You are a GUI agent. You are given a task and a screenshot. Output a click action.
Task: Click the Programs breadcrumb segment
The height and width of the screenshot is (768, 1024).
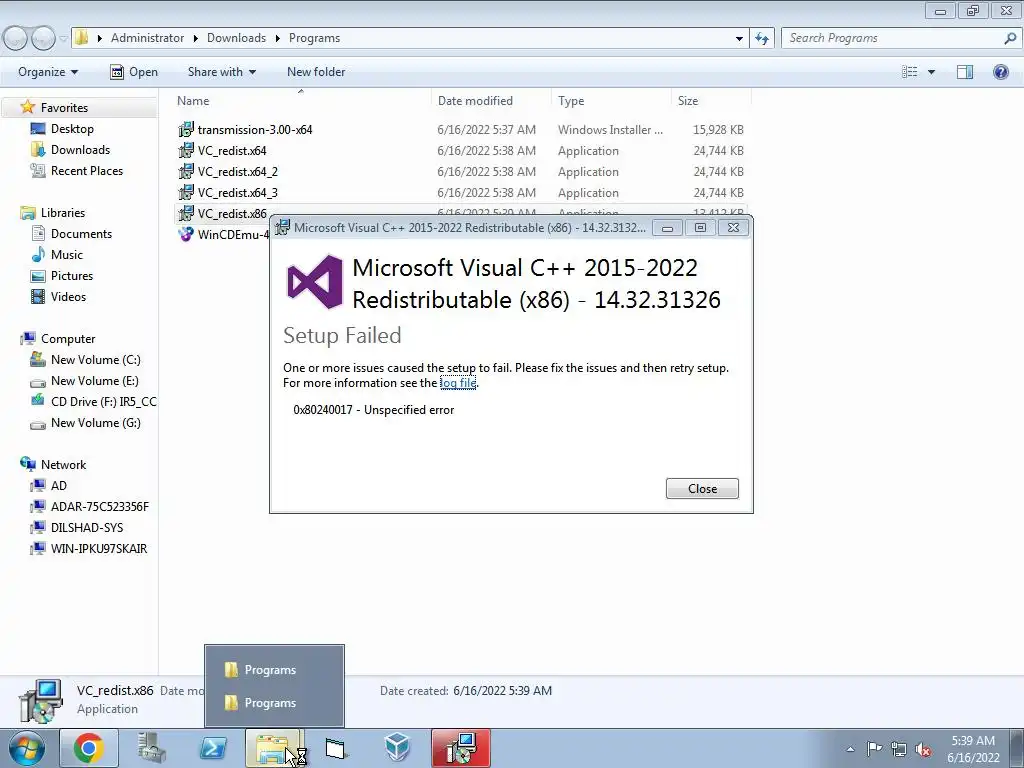pyautogui.click(x=314, y=38)
